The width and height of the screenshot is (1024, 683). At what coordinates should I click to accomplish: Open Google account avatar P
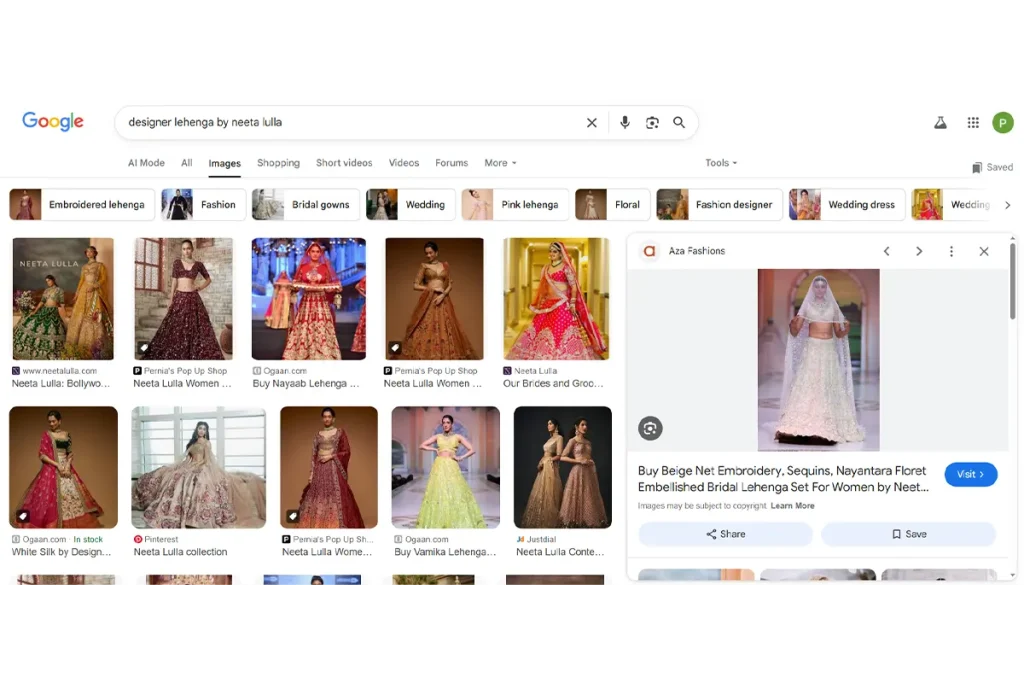pyautogui.click(x=1002, y=123)
